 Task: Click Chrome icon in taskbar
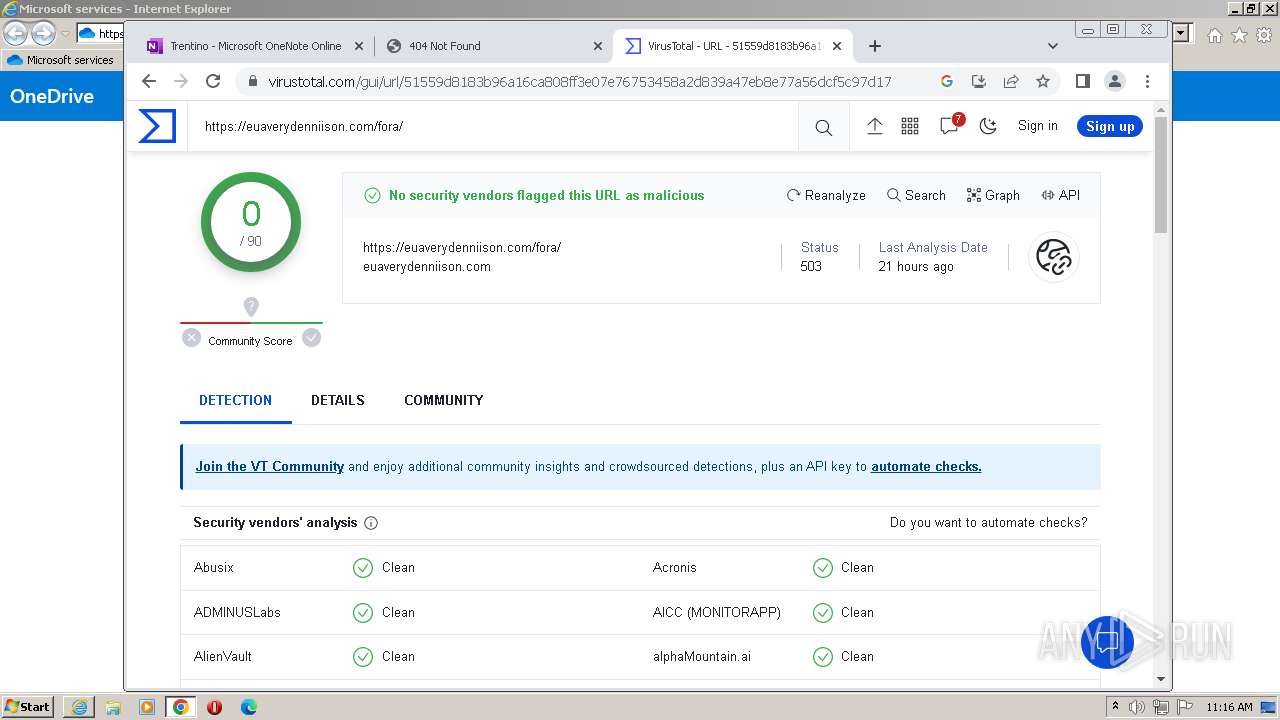pyautogui.click(x=180, y=707)
